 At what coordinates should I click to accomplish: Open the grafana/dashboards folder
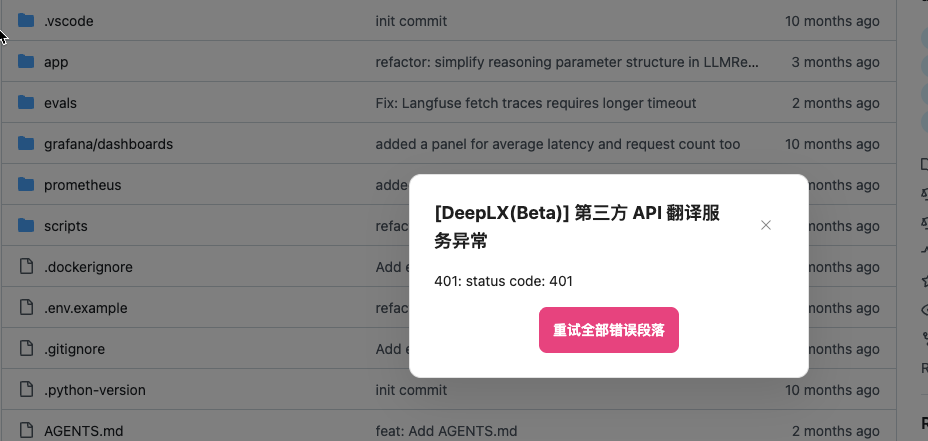(x=108, y=144)
